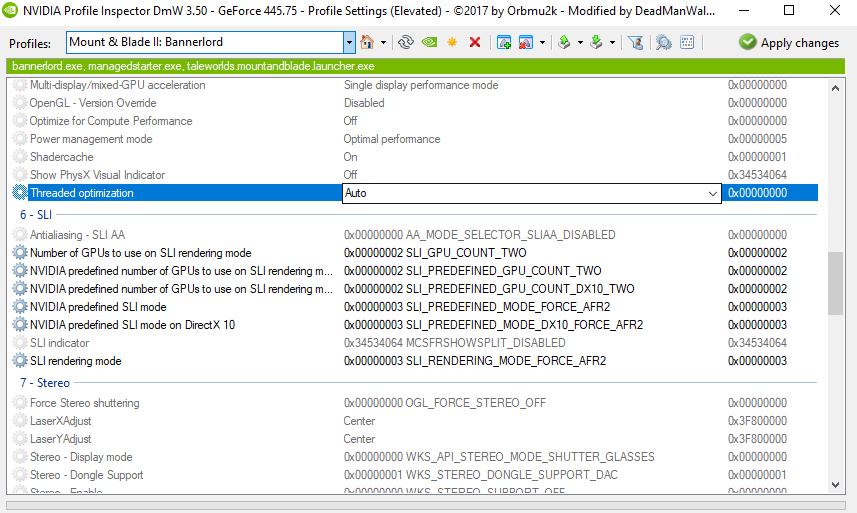Click gear icon beside NVIDIA predefined SLI mode

(20, 306)
